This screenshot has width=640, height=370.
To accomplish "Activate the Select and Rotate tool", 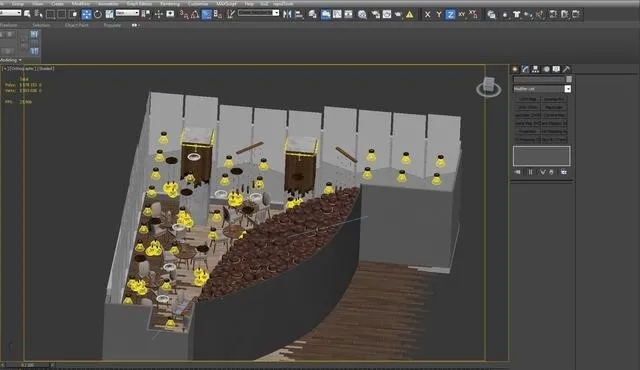I will (x=98, y=14).
